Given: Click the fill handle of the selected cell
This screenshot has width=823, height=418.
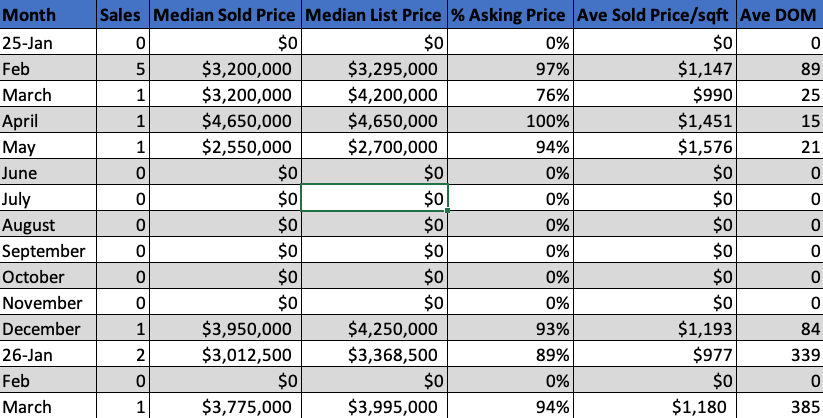Looking at the screenshot, I should pyautogui.click(x=449, y=211).
